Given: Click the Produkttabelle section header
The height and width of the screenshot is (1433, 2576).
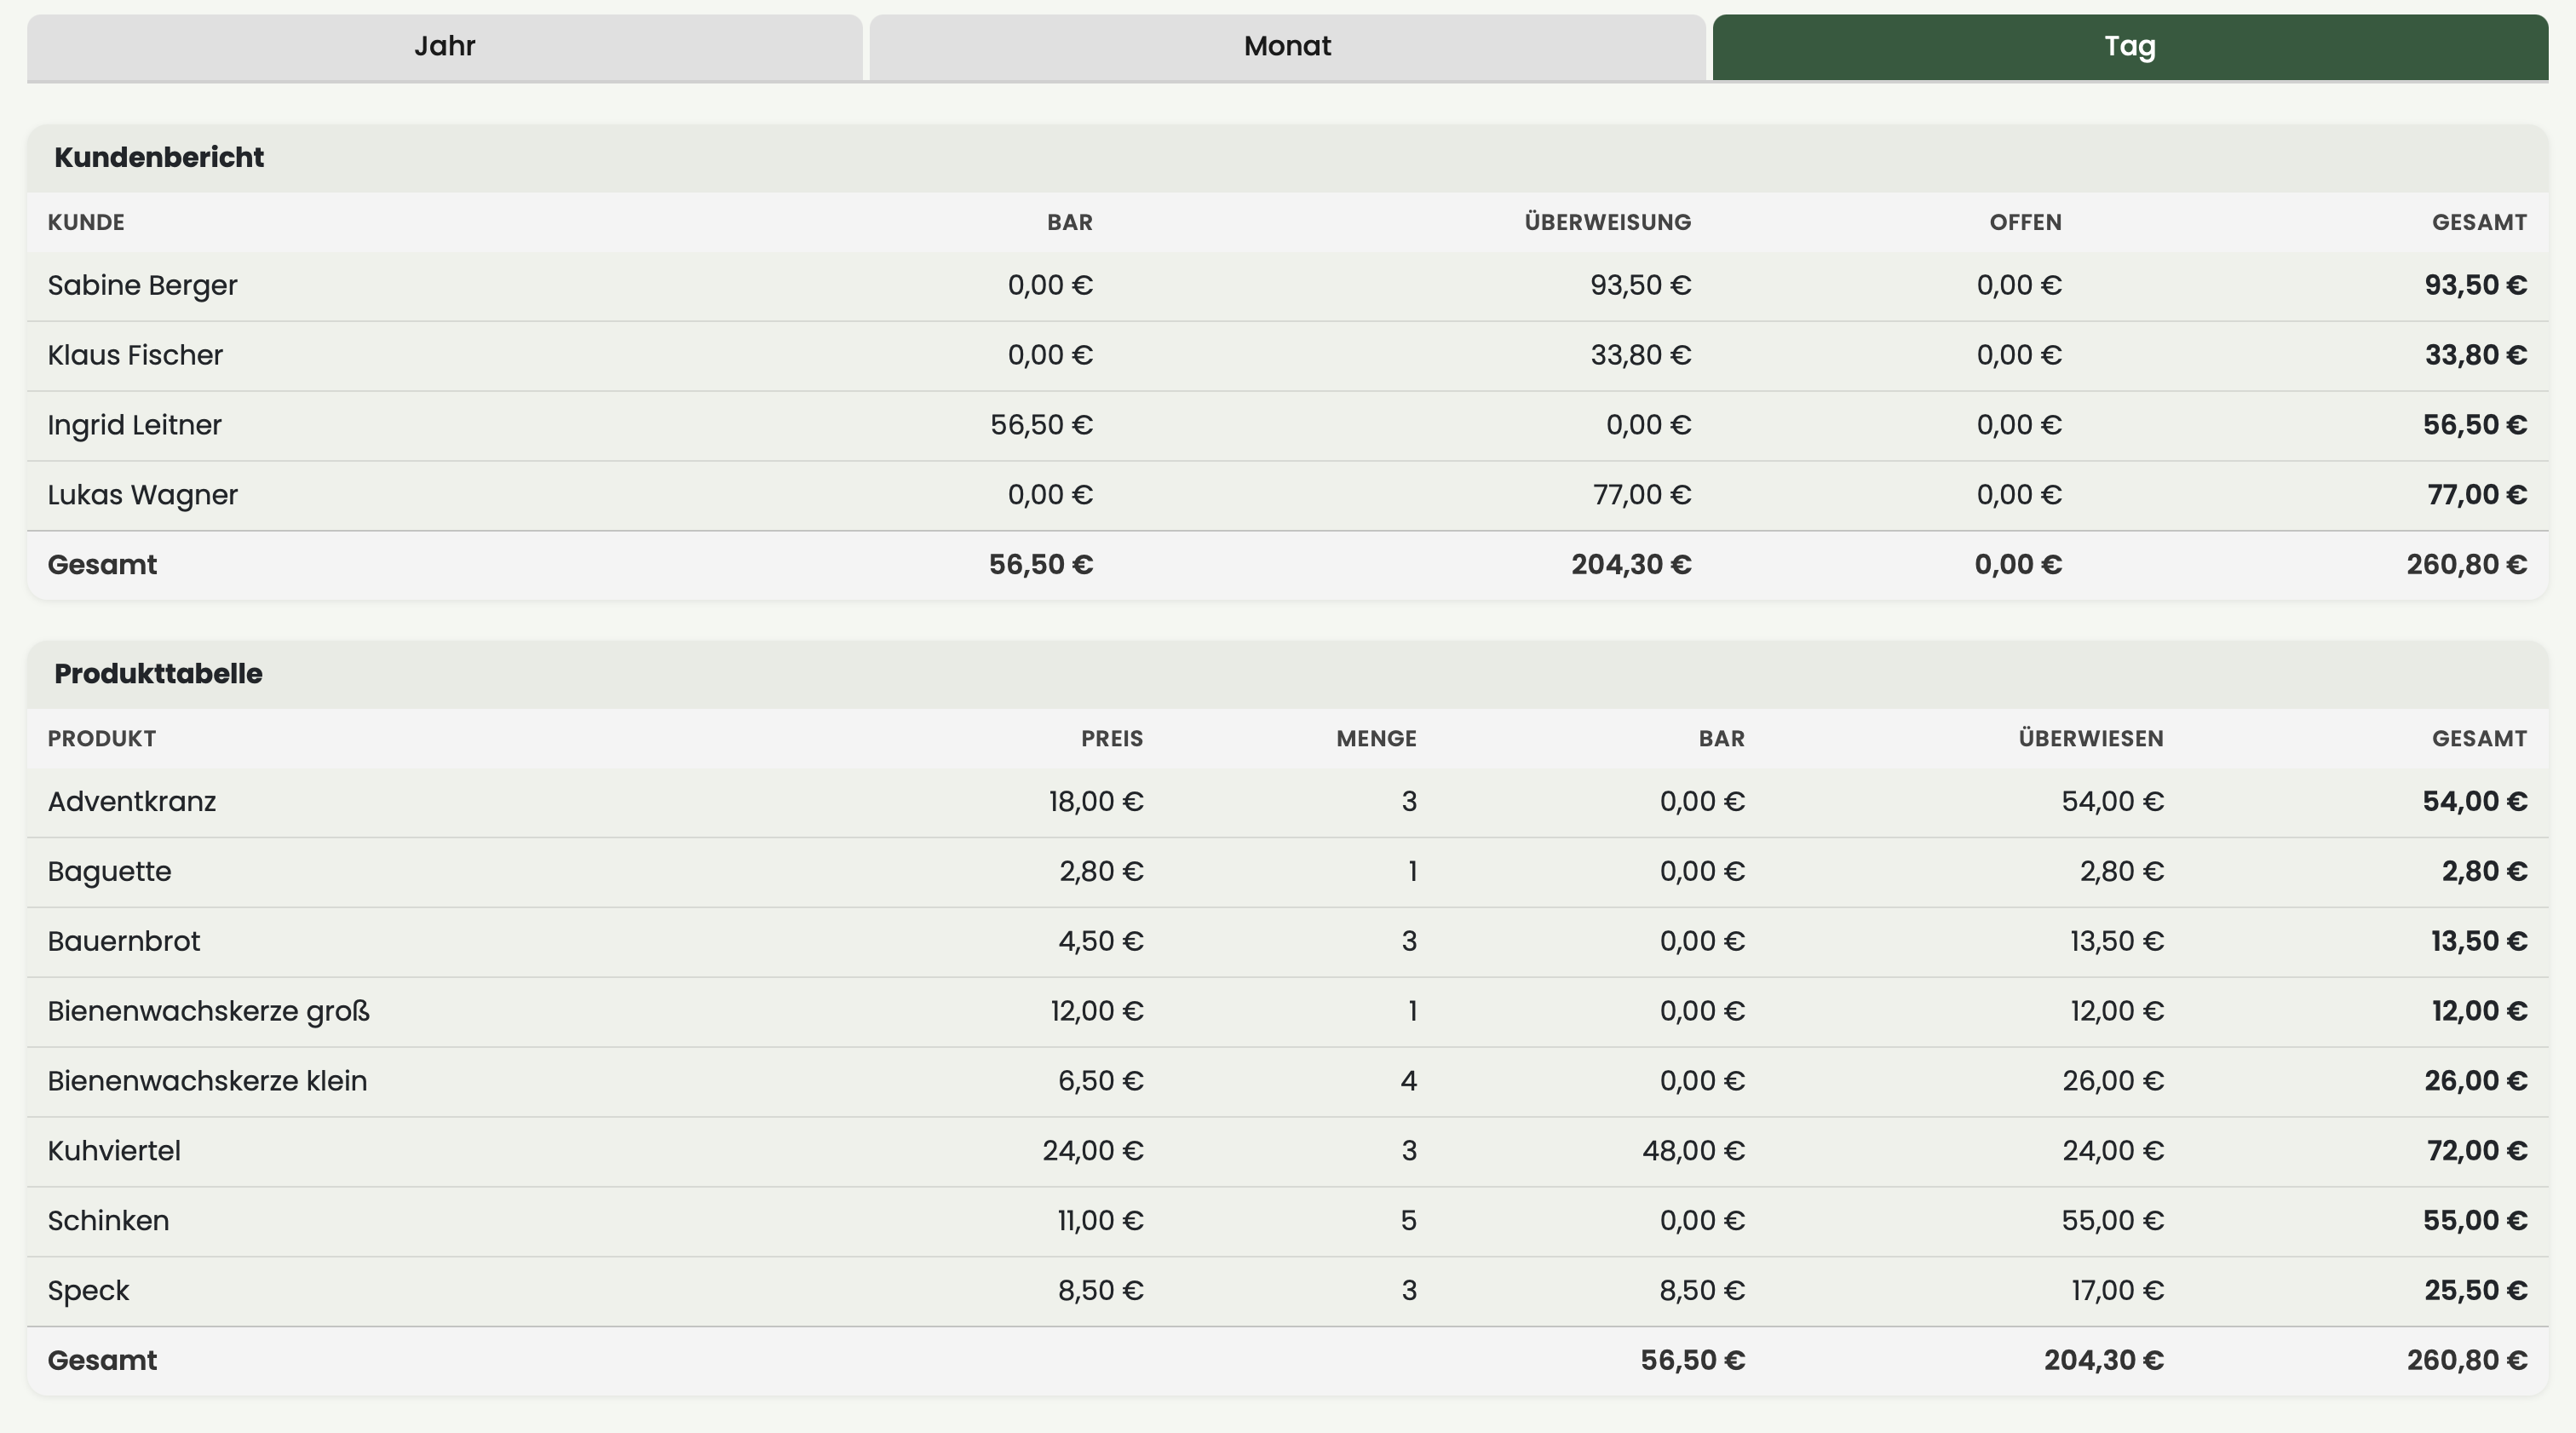Looking at the screenshot, I should [158, 673].
